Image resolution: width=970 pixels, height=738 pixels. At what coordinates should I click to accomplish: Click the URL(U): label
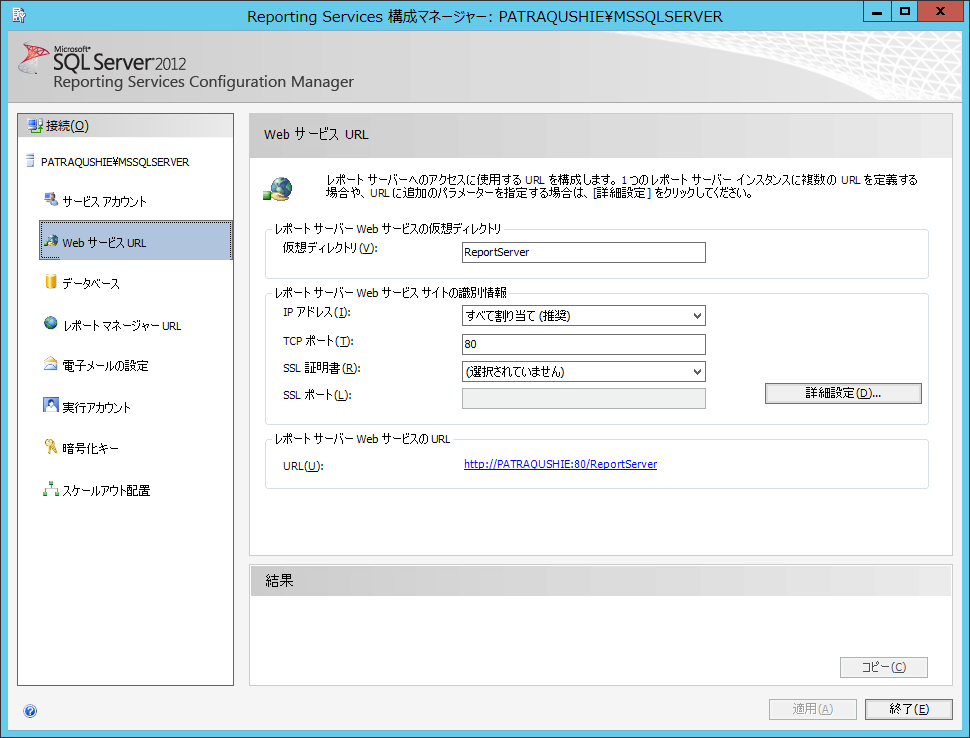tap(303, 466)
